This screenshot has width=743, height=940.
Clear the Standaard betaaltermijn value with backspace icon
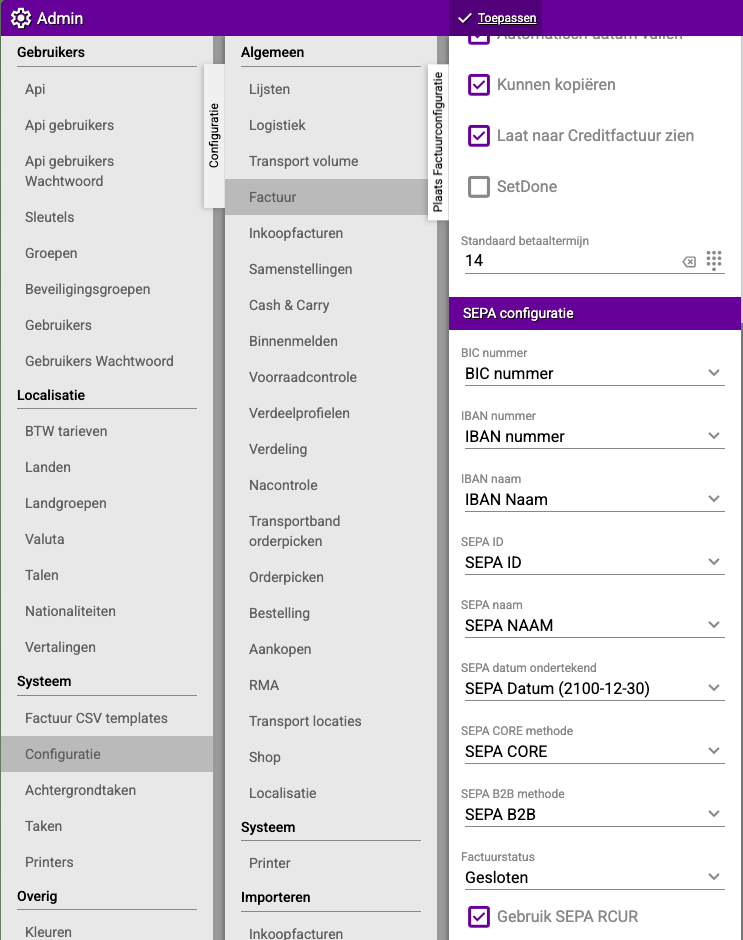690,261
